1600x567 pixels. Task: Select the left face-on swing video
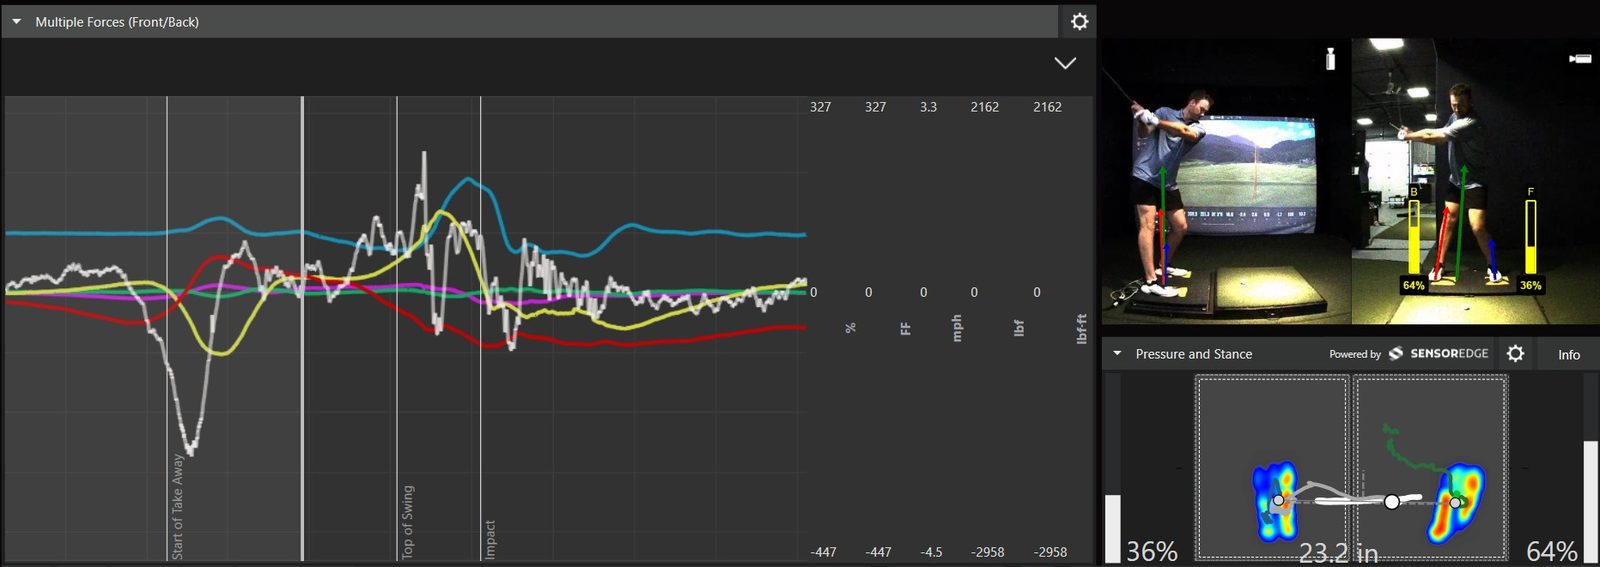click(x=1226, y=181)
